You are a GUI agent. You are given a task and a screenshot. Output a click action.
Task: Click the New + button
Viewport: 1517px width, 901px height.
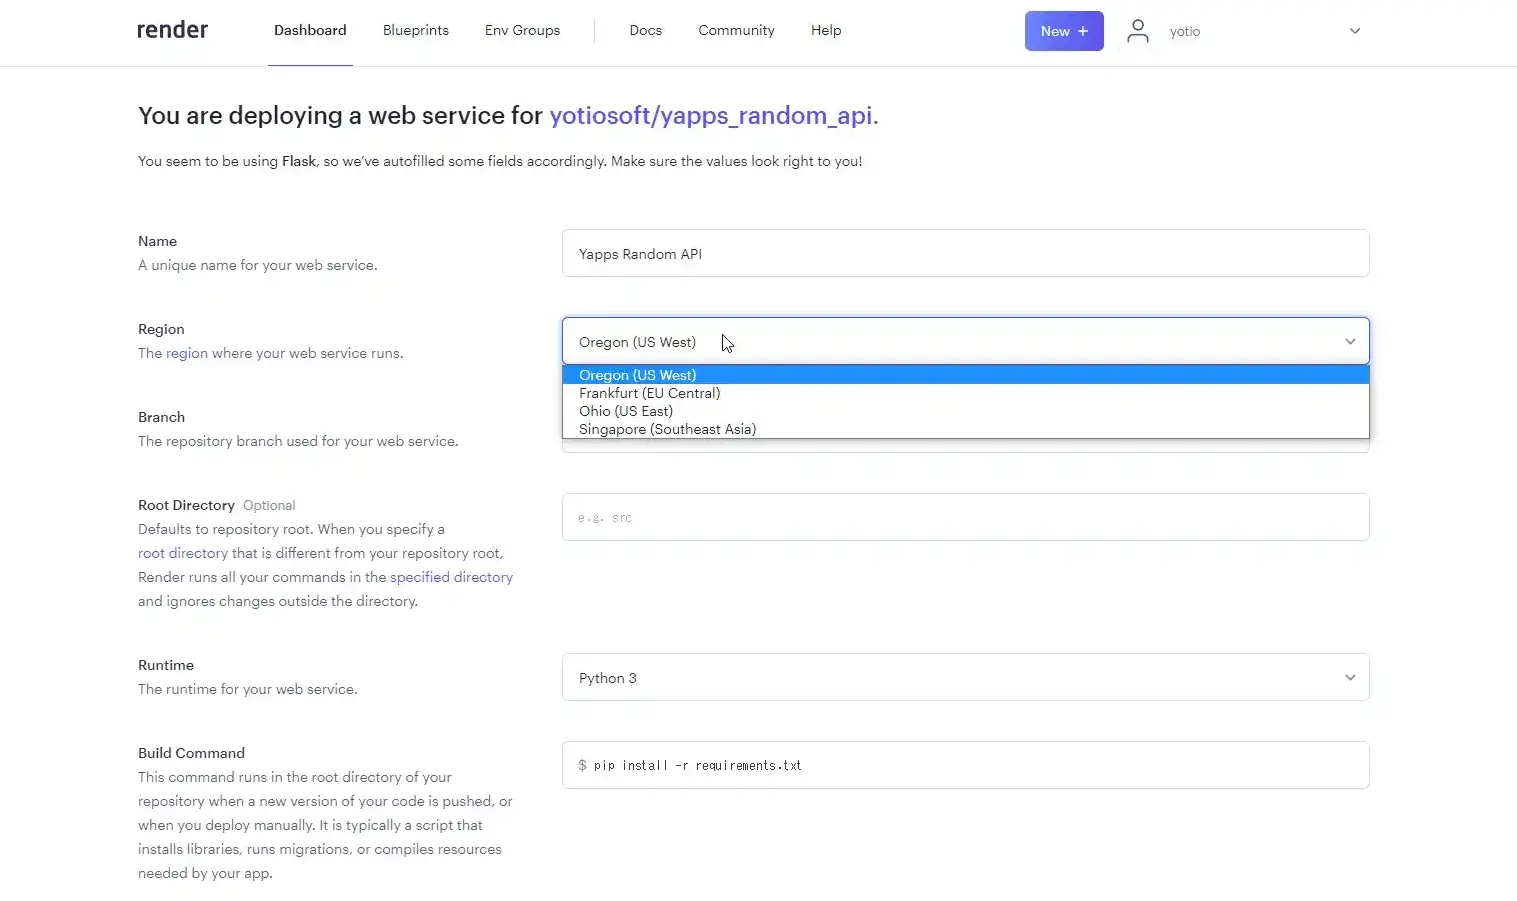tap(1064, 31)
